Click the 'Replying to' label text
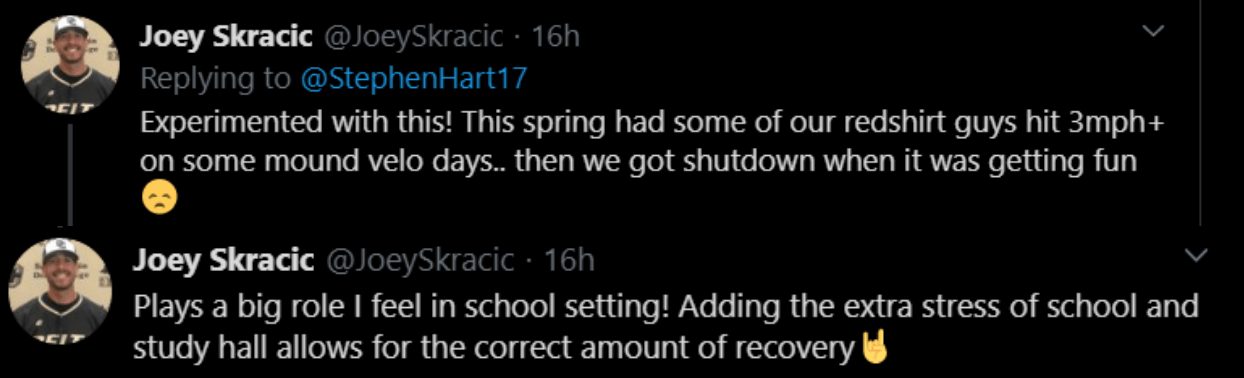The height and width of the screenshot is (378, 1244). 215,79
